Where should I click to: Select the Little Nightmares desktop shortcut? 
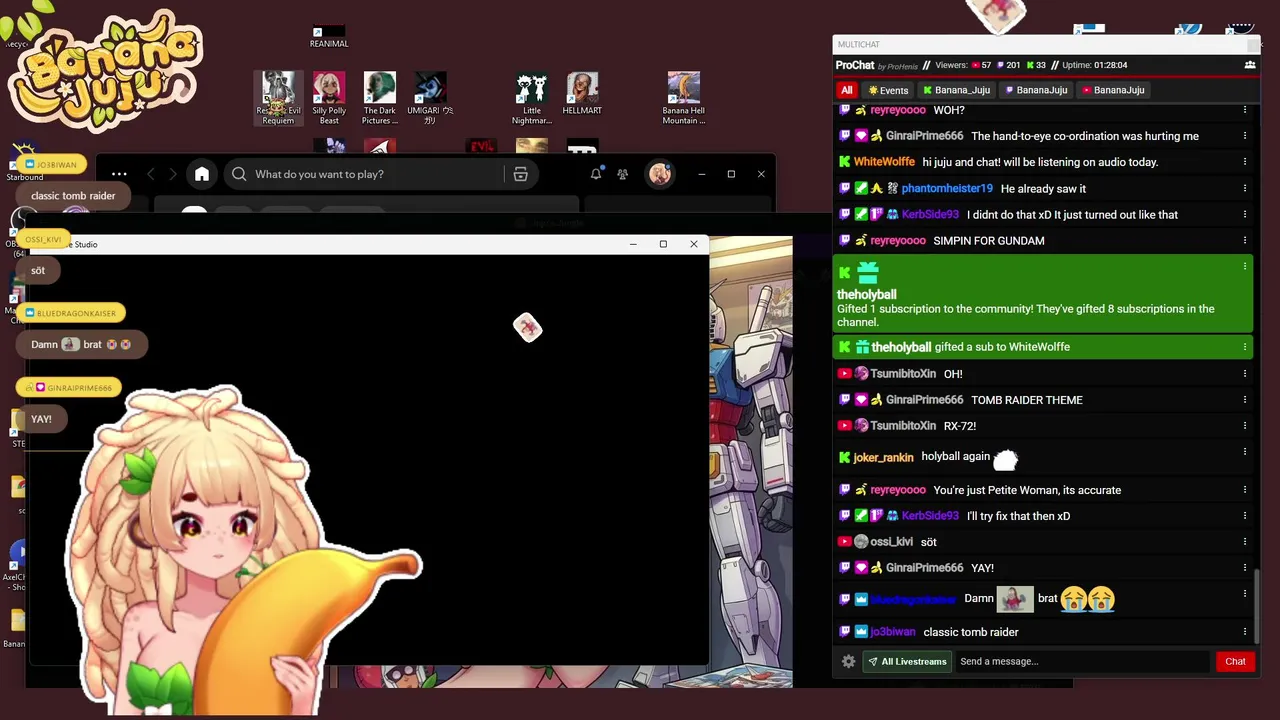(x=532, y=98)
